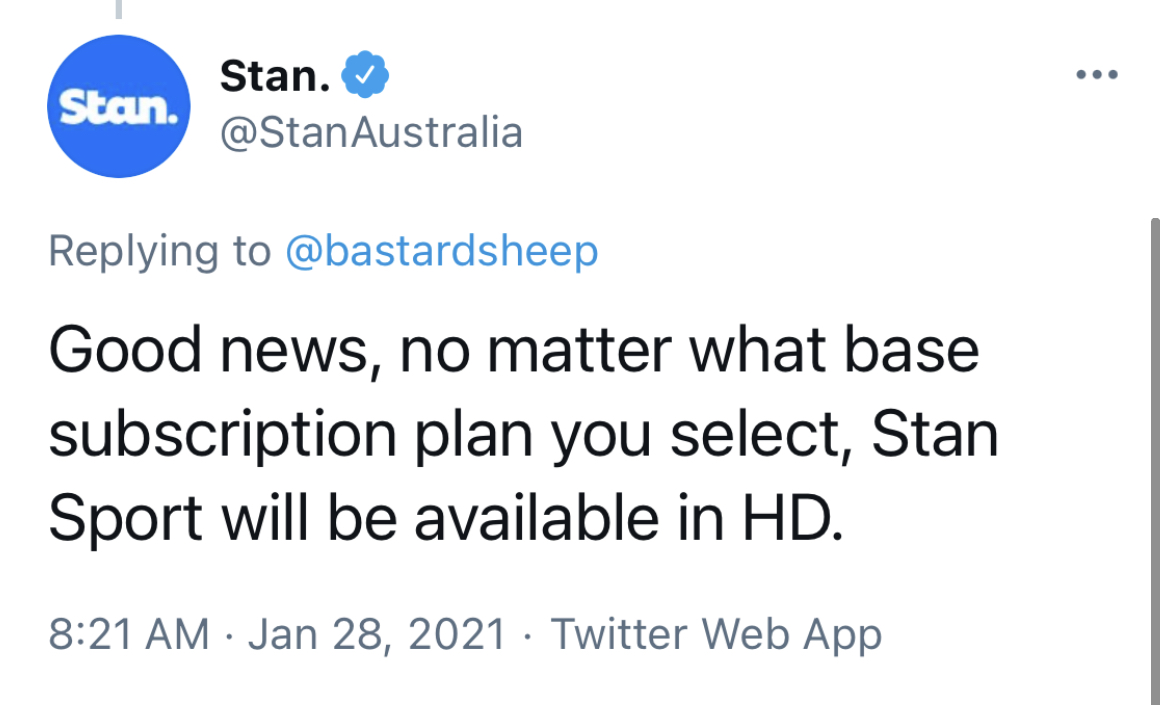Click the 'Good news, no matter' tweet line
Screen dimensions: 1170x705
coord(513,350)
